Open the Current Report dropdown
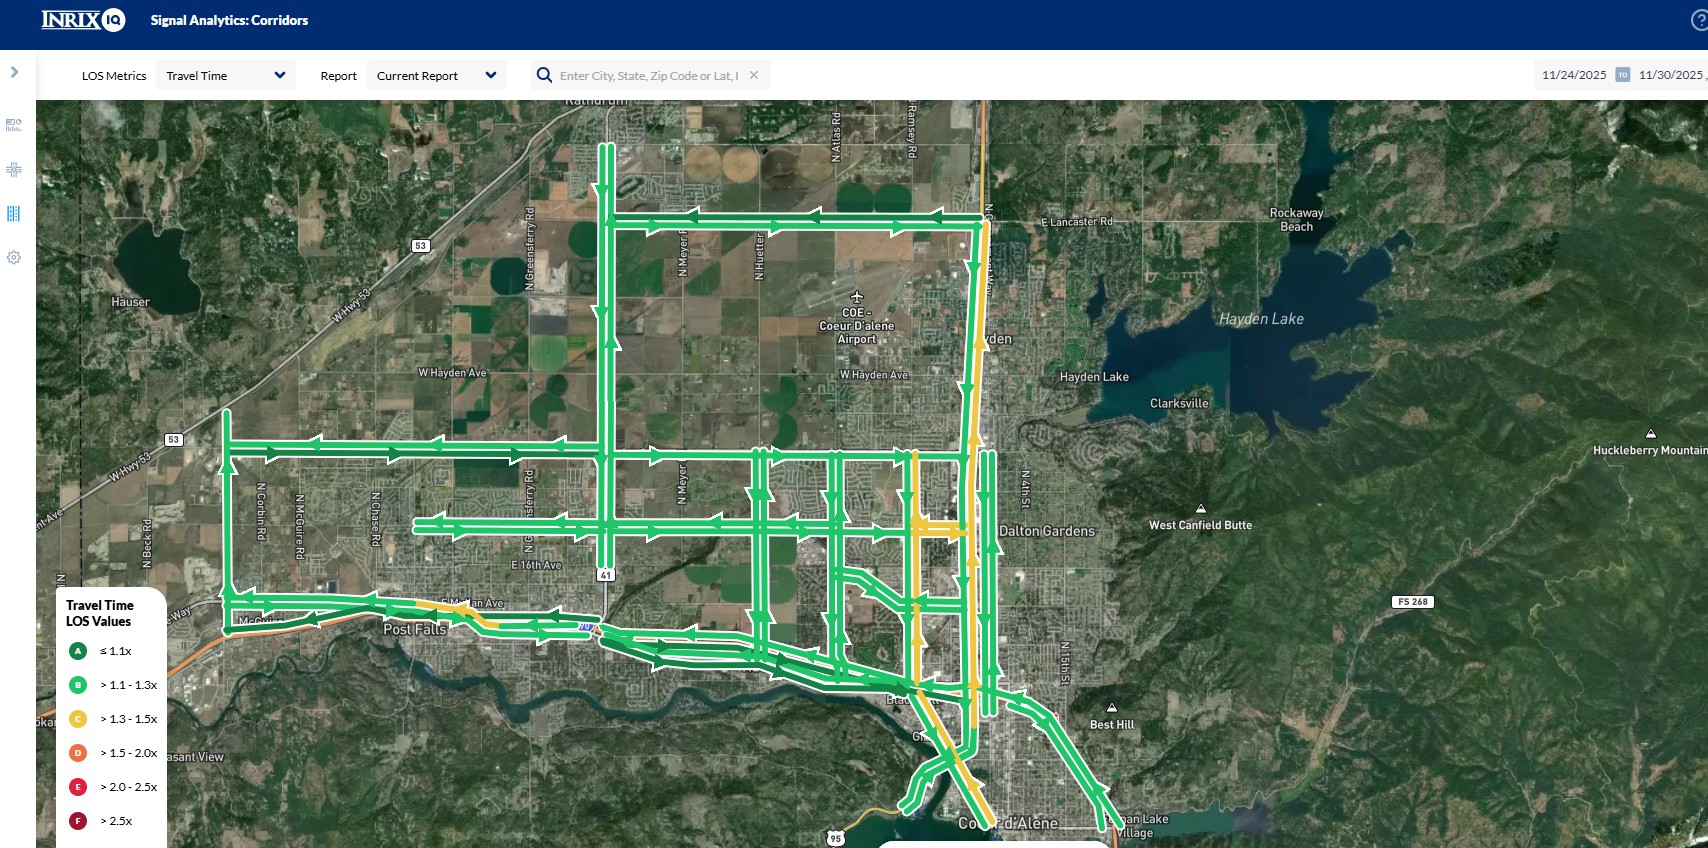1708x848 pixels. point(436,76)
